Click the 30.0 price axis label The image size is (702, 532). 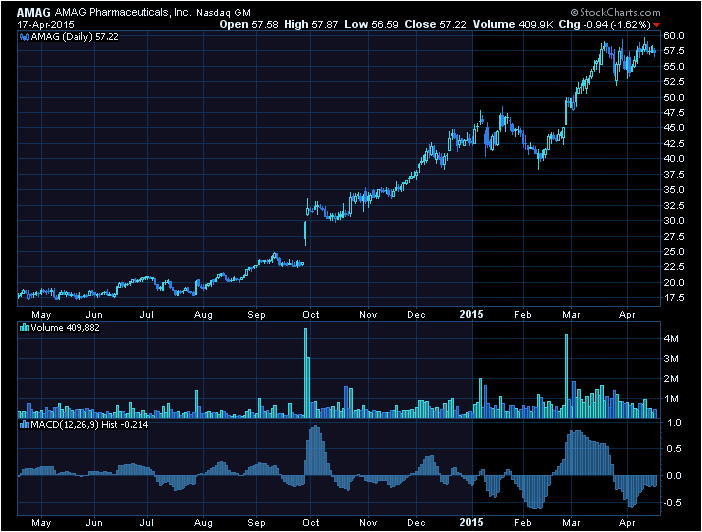pyautogui.click(x=673, y=221)
